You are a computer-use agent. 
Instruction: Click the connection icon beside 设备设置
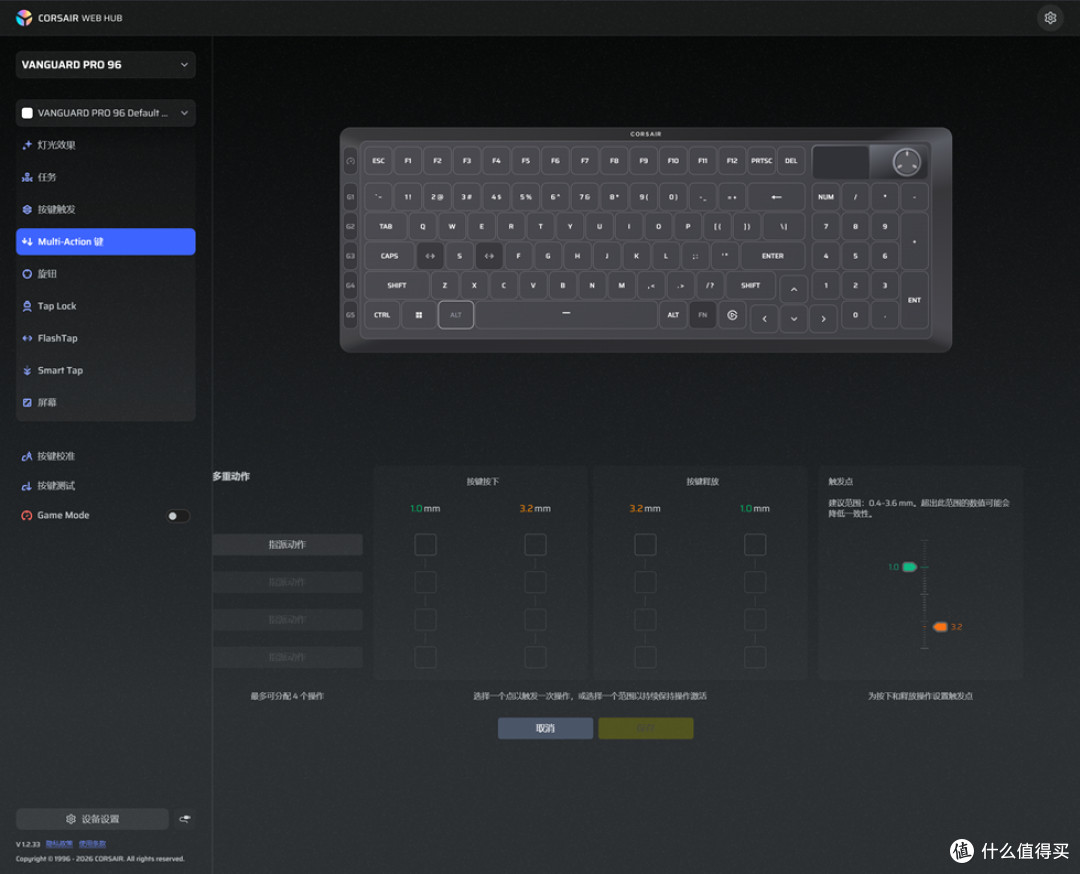[185, 819]
